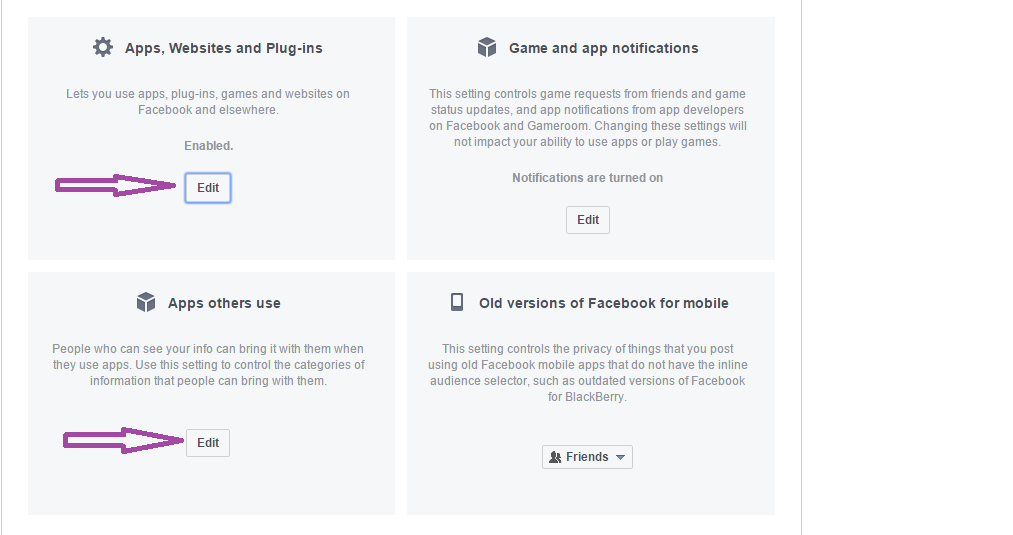Click the Enabled status text
This screenshot has width=1013, height=535.
tap(209, 146)
